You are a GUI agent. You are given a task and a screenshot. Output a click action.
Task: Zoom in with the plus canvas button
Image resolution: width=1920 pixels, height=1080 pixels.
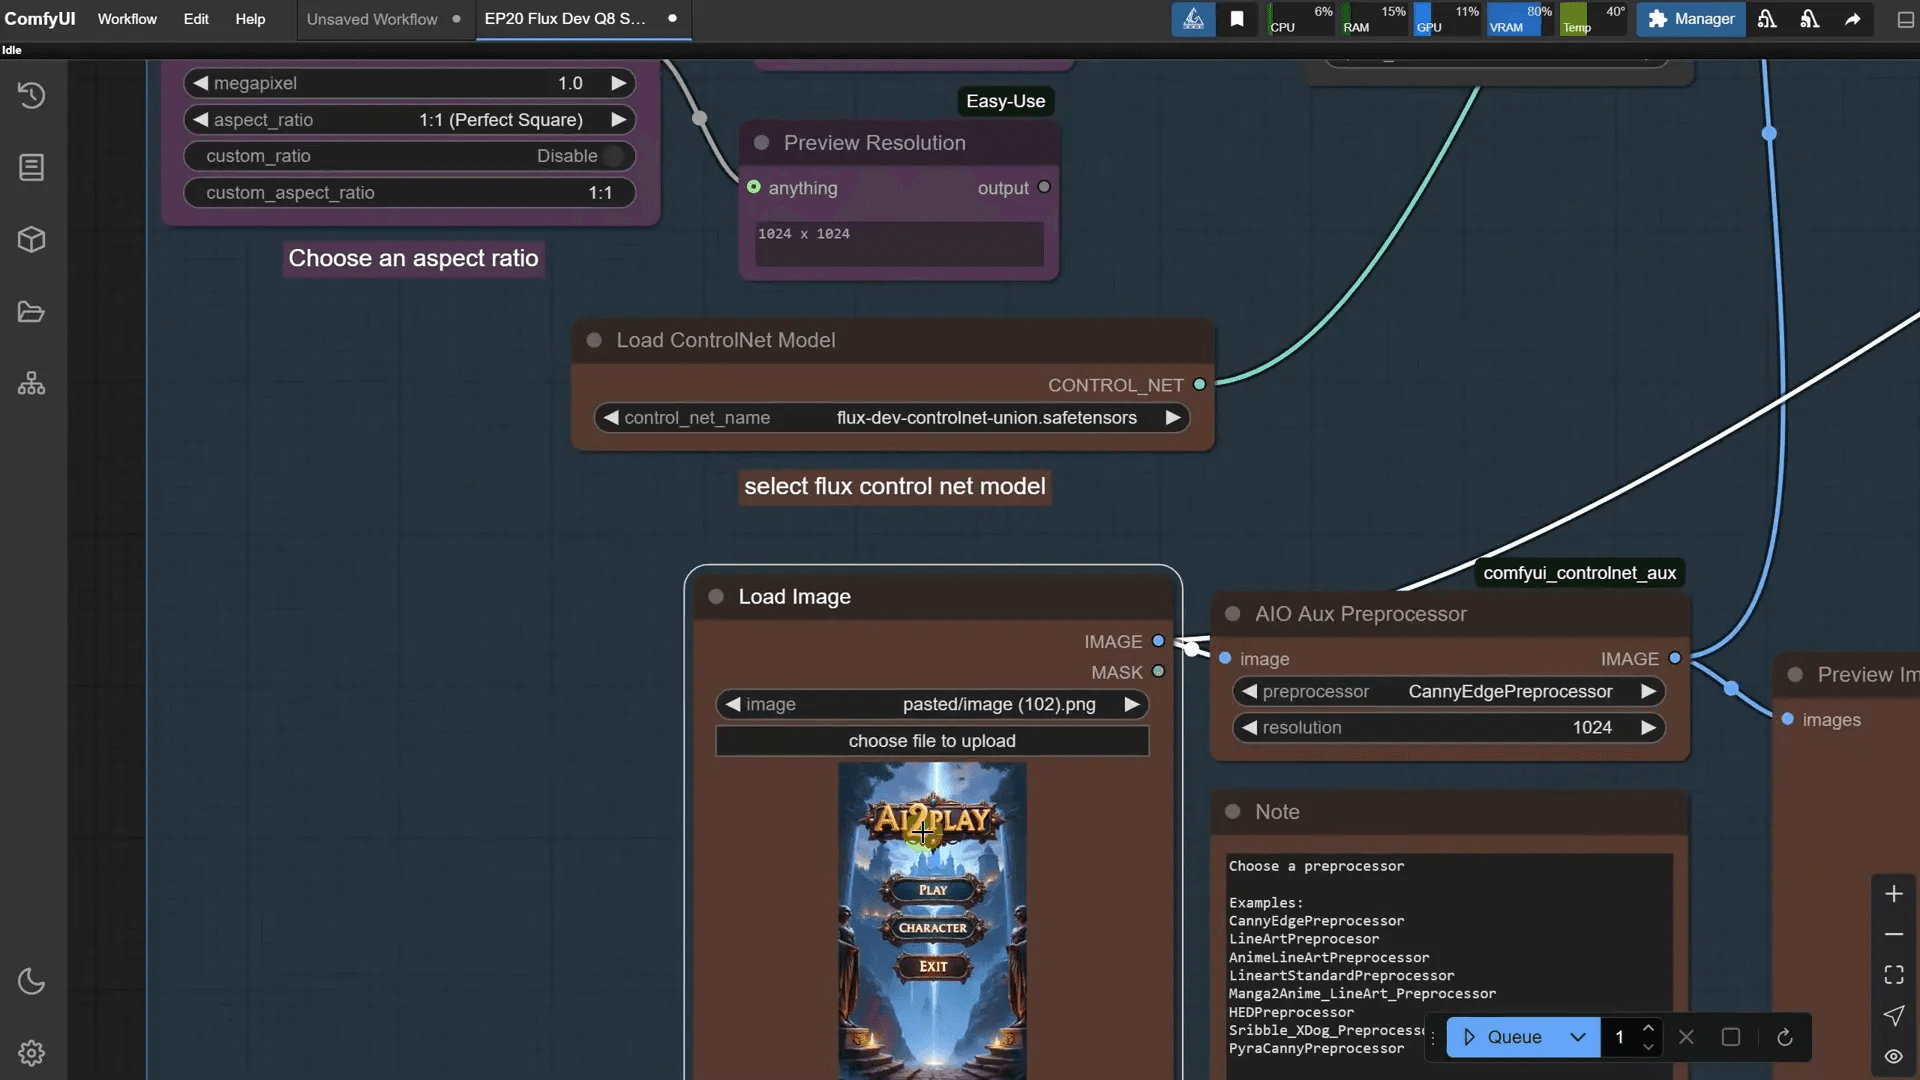click(x=1894, y=894)
